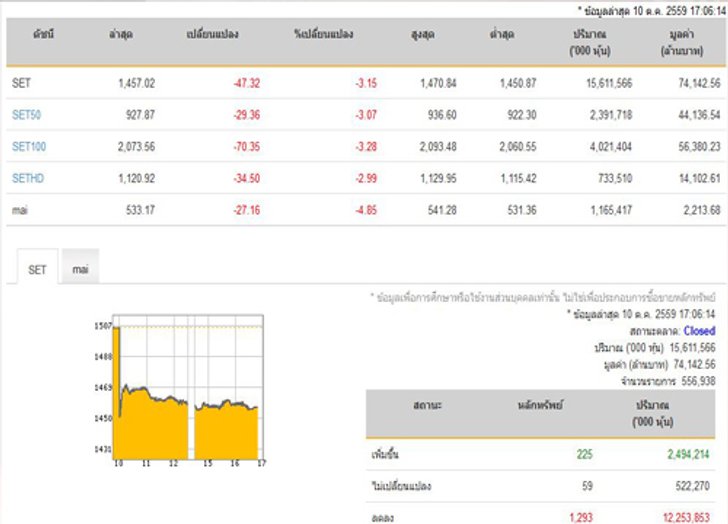Select mai volume 1,165,417
Screen dimensions: 728x524
(x=611, y=210)
